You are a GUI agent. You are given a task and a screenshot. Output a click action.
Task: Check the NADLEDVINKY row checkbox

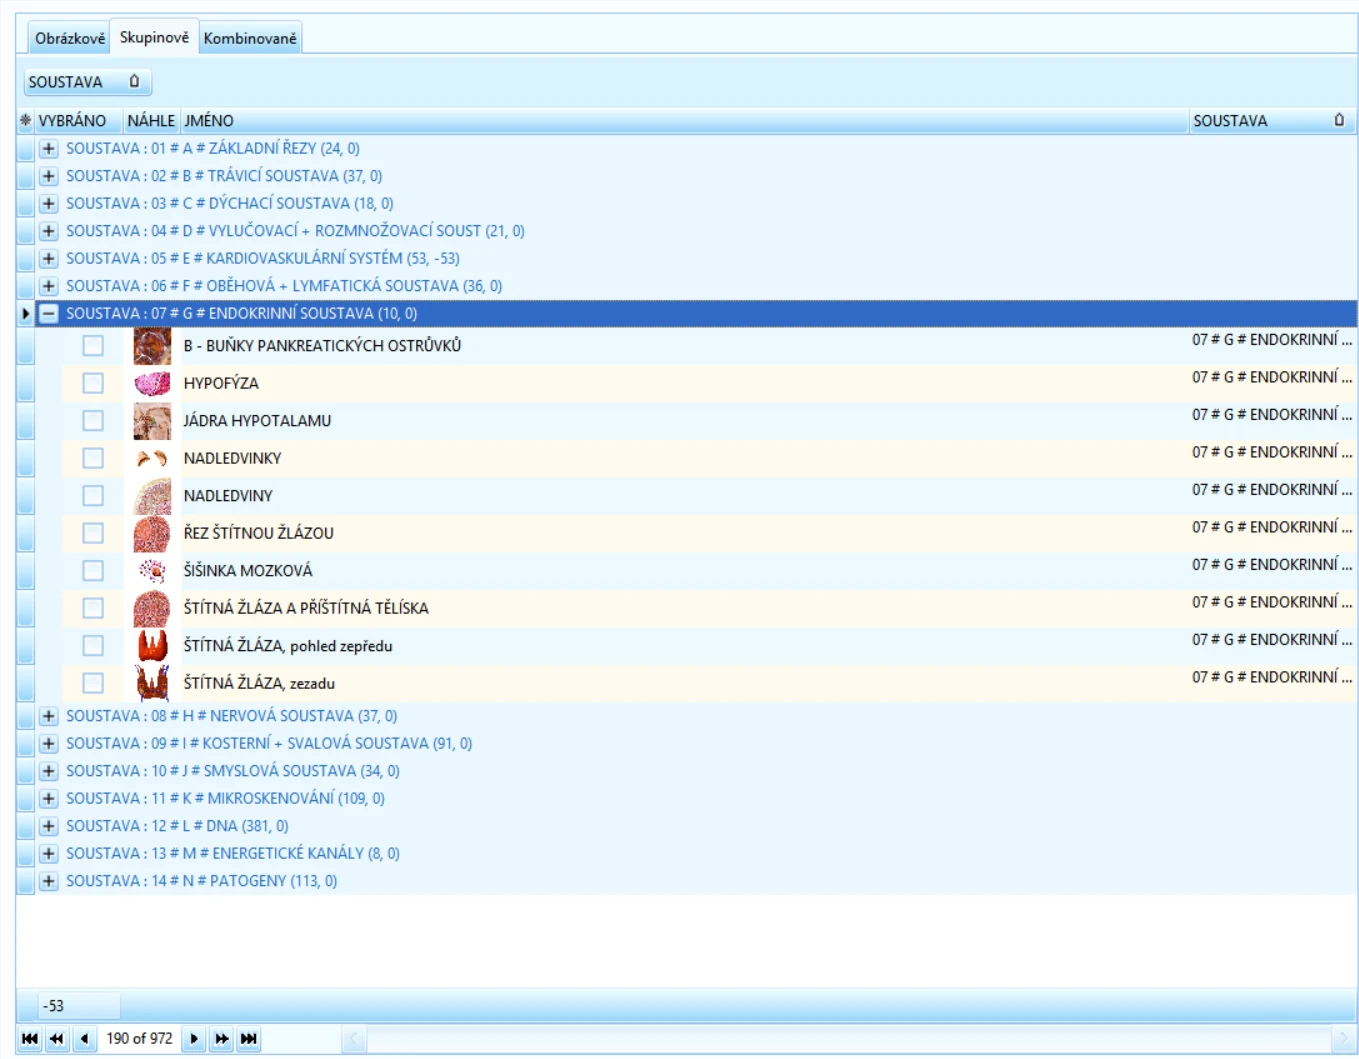(x=93, y=458)
